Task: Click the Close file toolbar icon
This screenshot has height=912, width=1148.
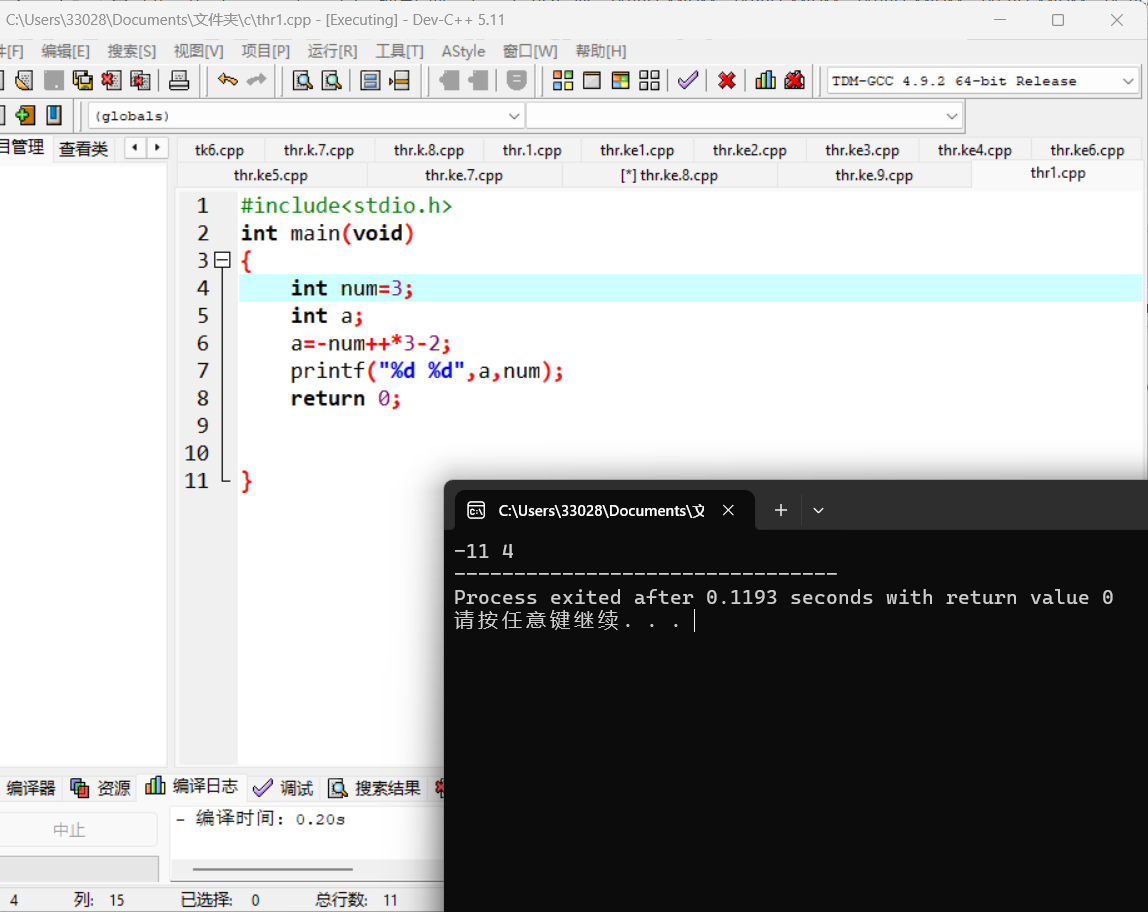Action: point(111,81)
